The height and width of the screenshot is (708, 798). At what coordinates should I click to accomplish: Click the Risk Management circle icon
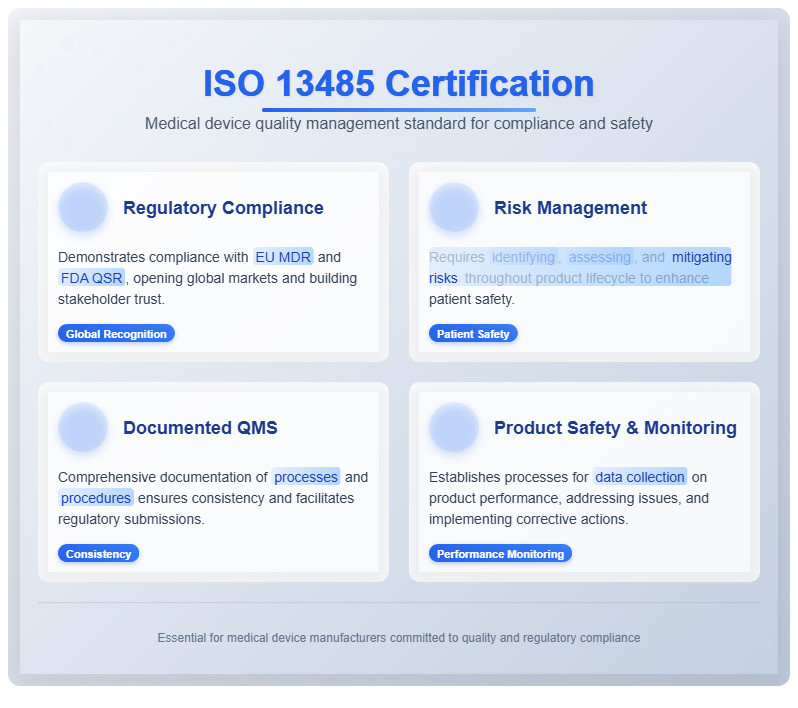(x=454, y=208)
